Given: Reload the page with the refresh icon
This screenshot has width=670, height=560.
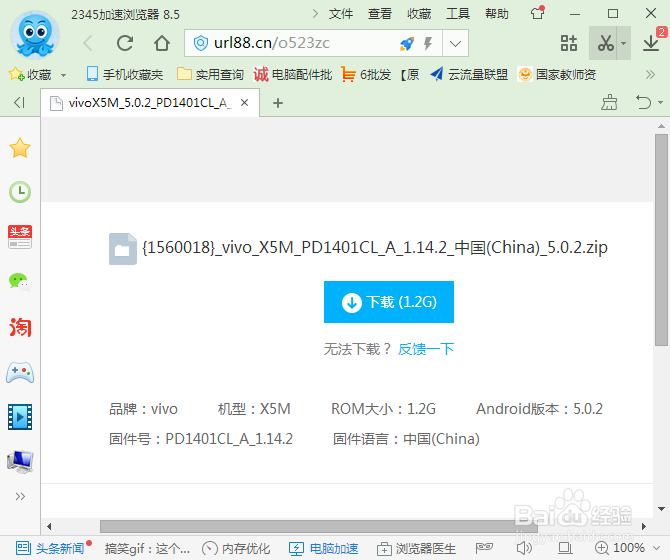Looking at the screenshot, I should click(125, 43).
